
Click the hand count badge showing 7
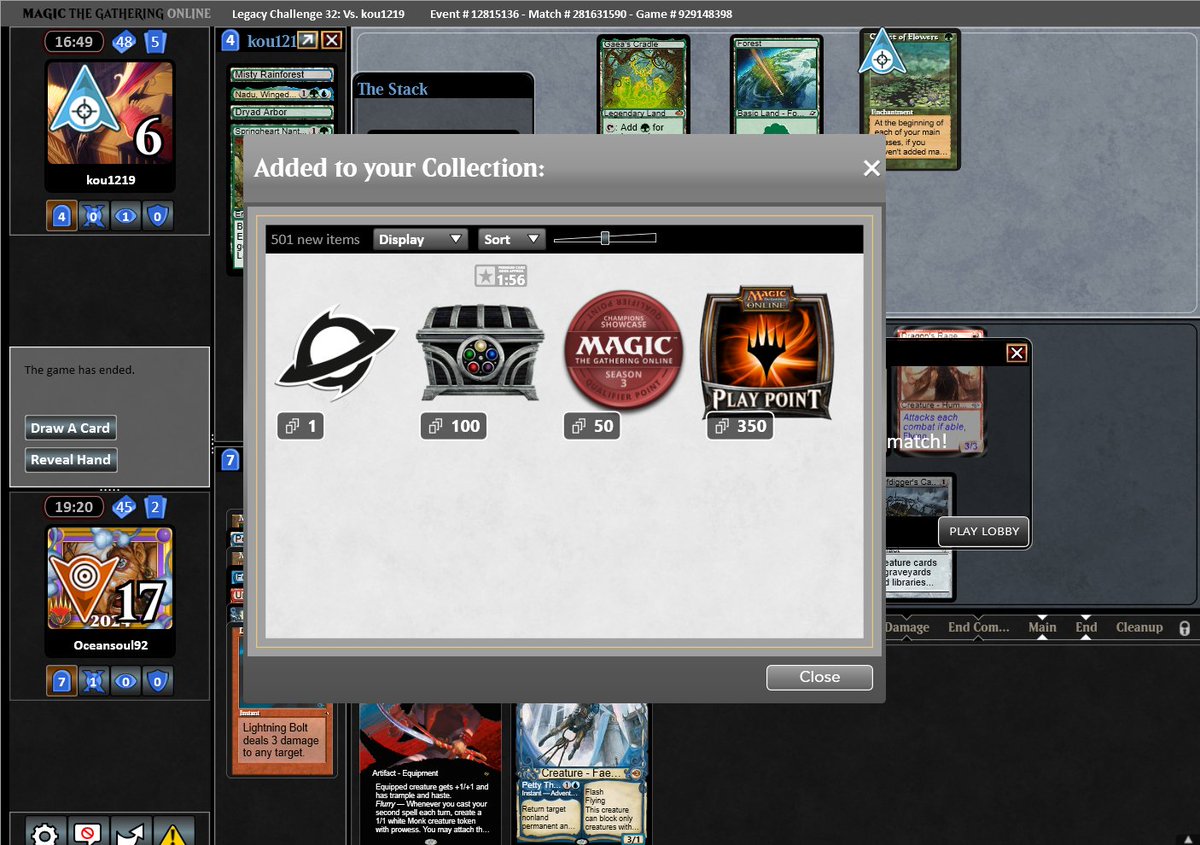pyautogui.click(x=230, y=460)
